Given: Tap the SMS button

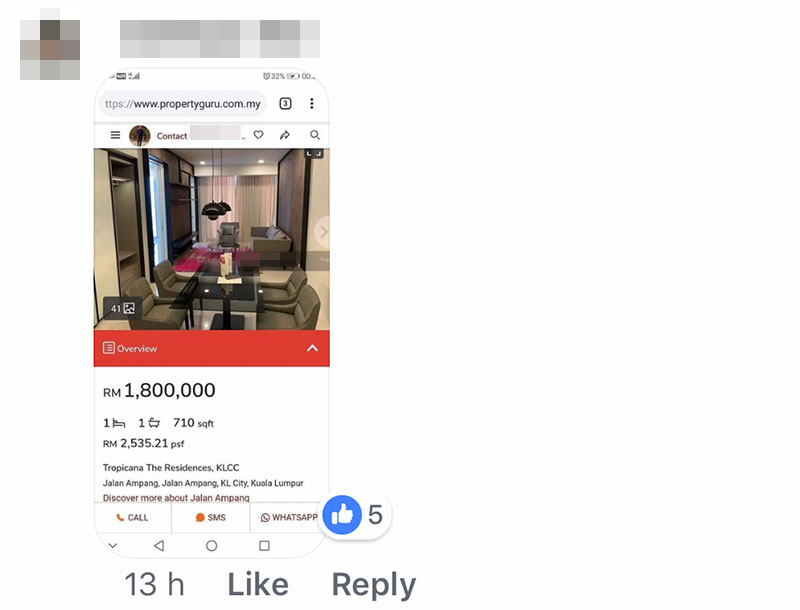Looking at the screenshot, I should (211, 518).
